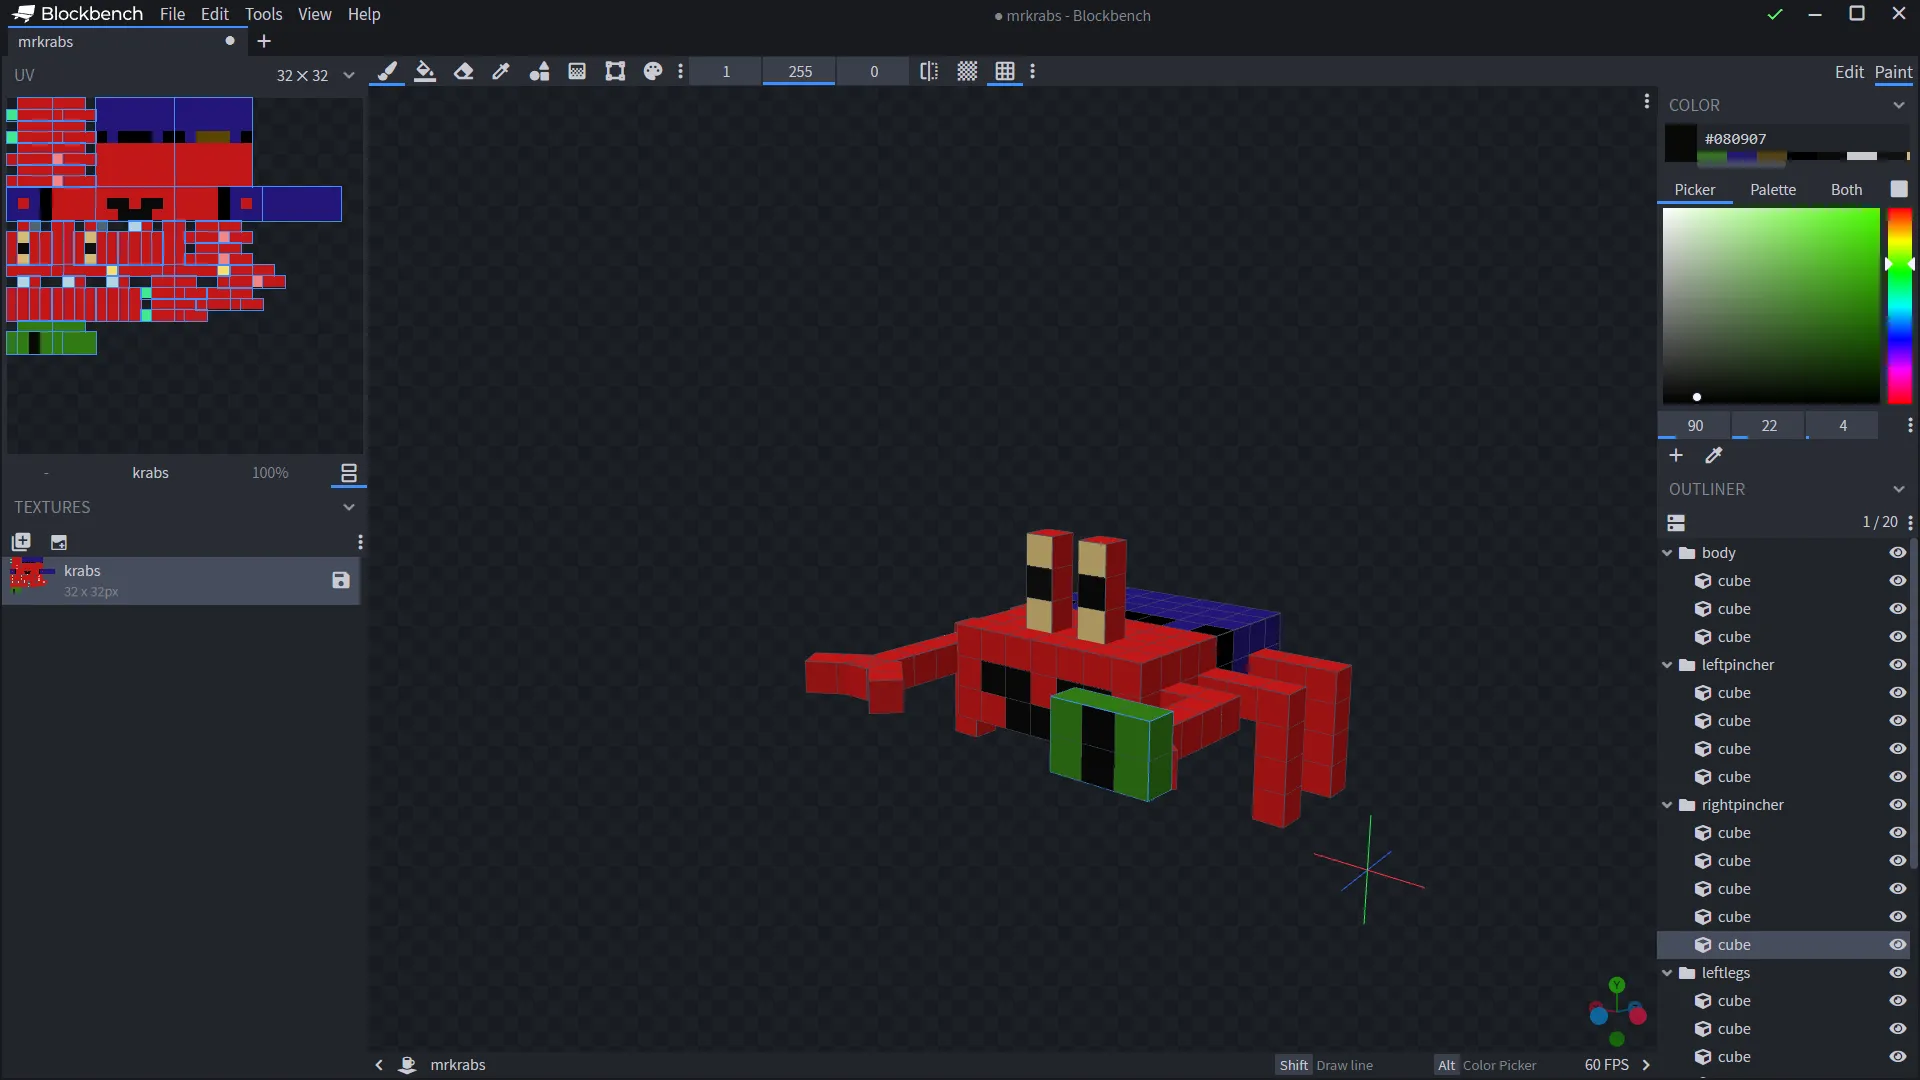Select the Color Picker eyedropper tool
Viewport: 1920px width, 1080px height.
501,71
